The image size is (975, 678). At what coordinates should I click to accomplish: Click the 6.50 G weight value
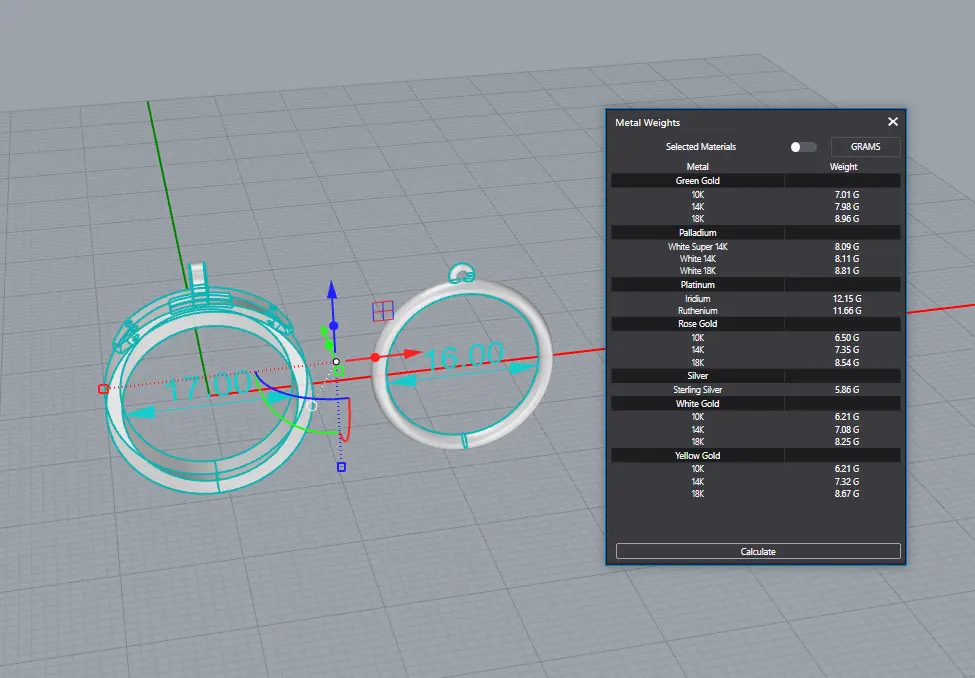847,338
